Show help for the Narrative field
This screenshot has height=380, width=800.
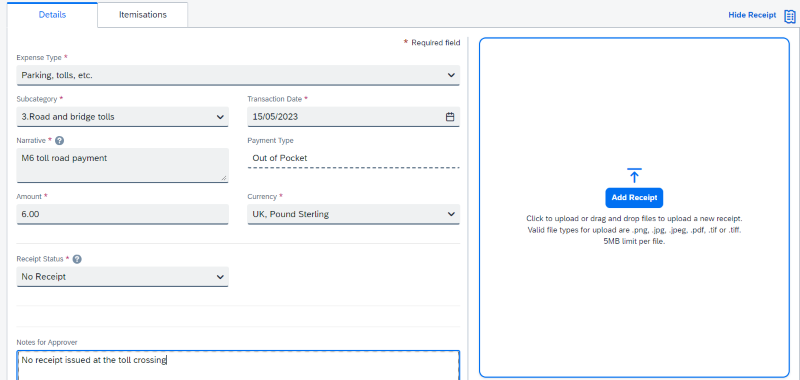click(x=59, y=141)
